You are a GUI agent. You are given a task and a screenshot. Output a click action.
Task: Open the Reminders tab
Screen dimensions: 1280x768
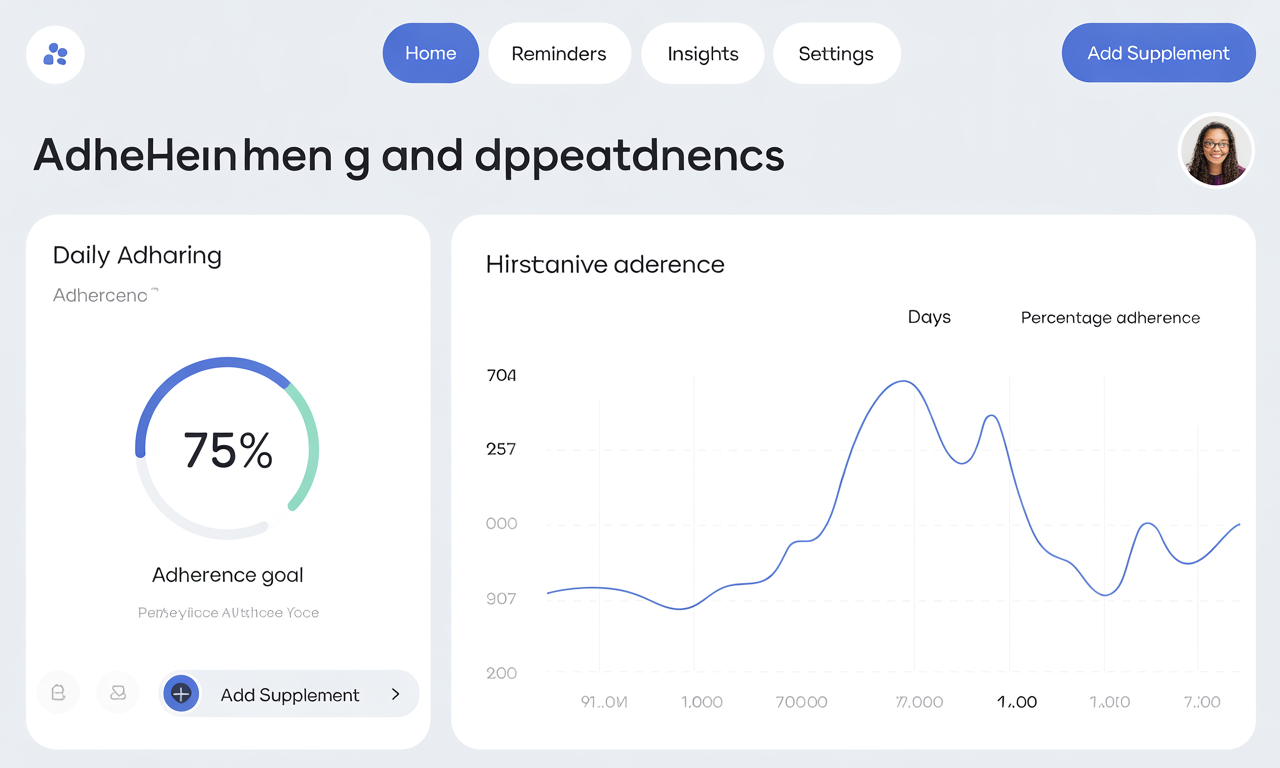tap(559, 54)
